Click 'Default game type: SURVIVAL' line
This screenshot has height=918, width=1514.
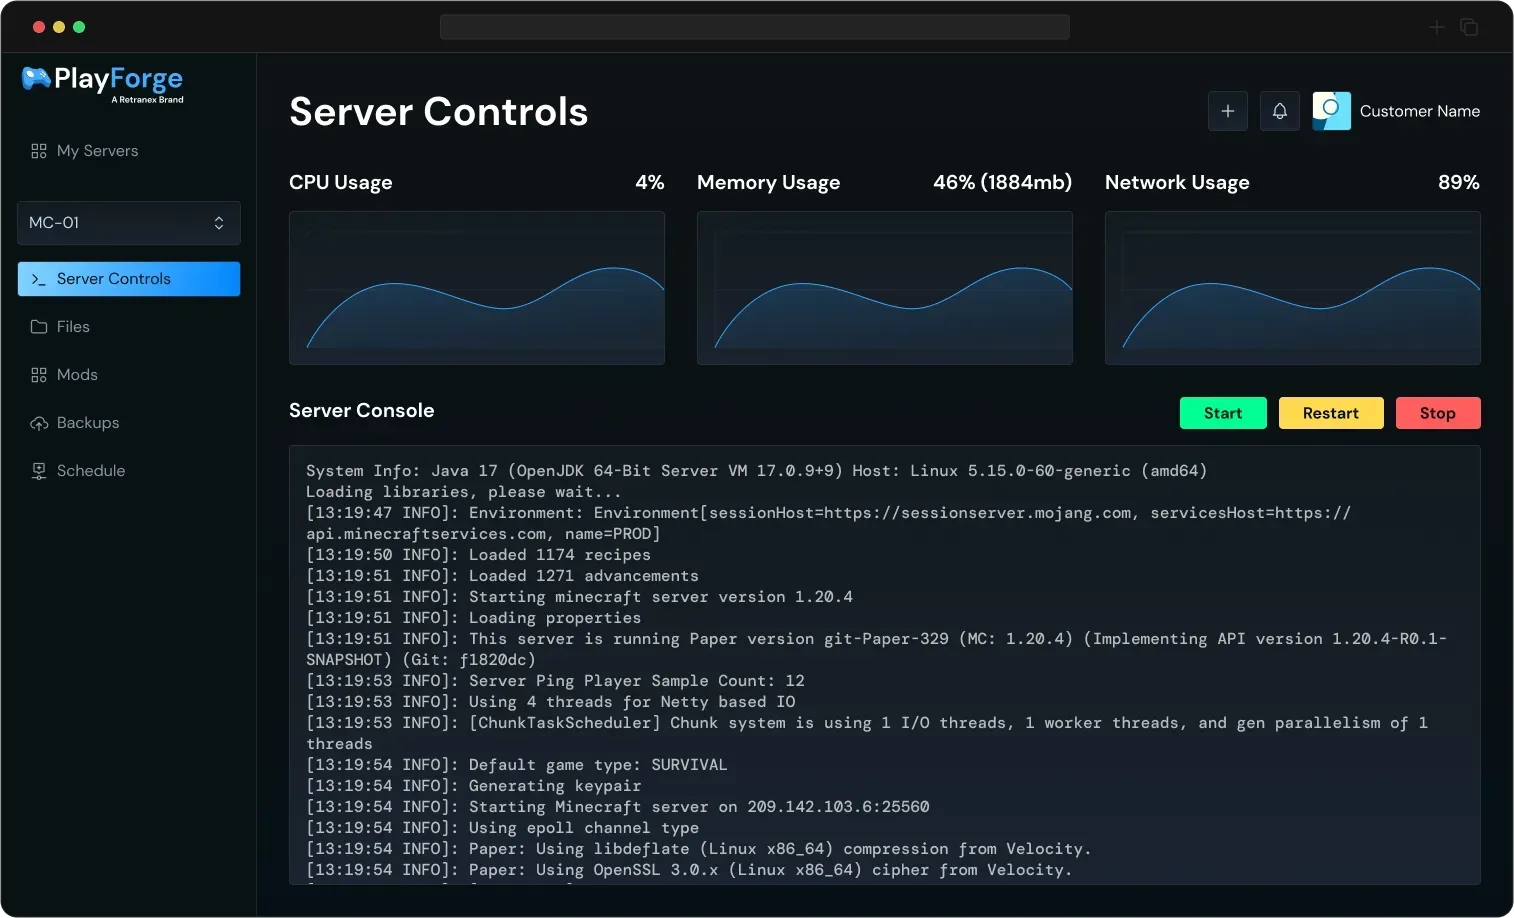coord(517,765)
